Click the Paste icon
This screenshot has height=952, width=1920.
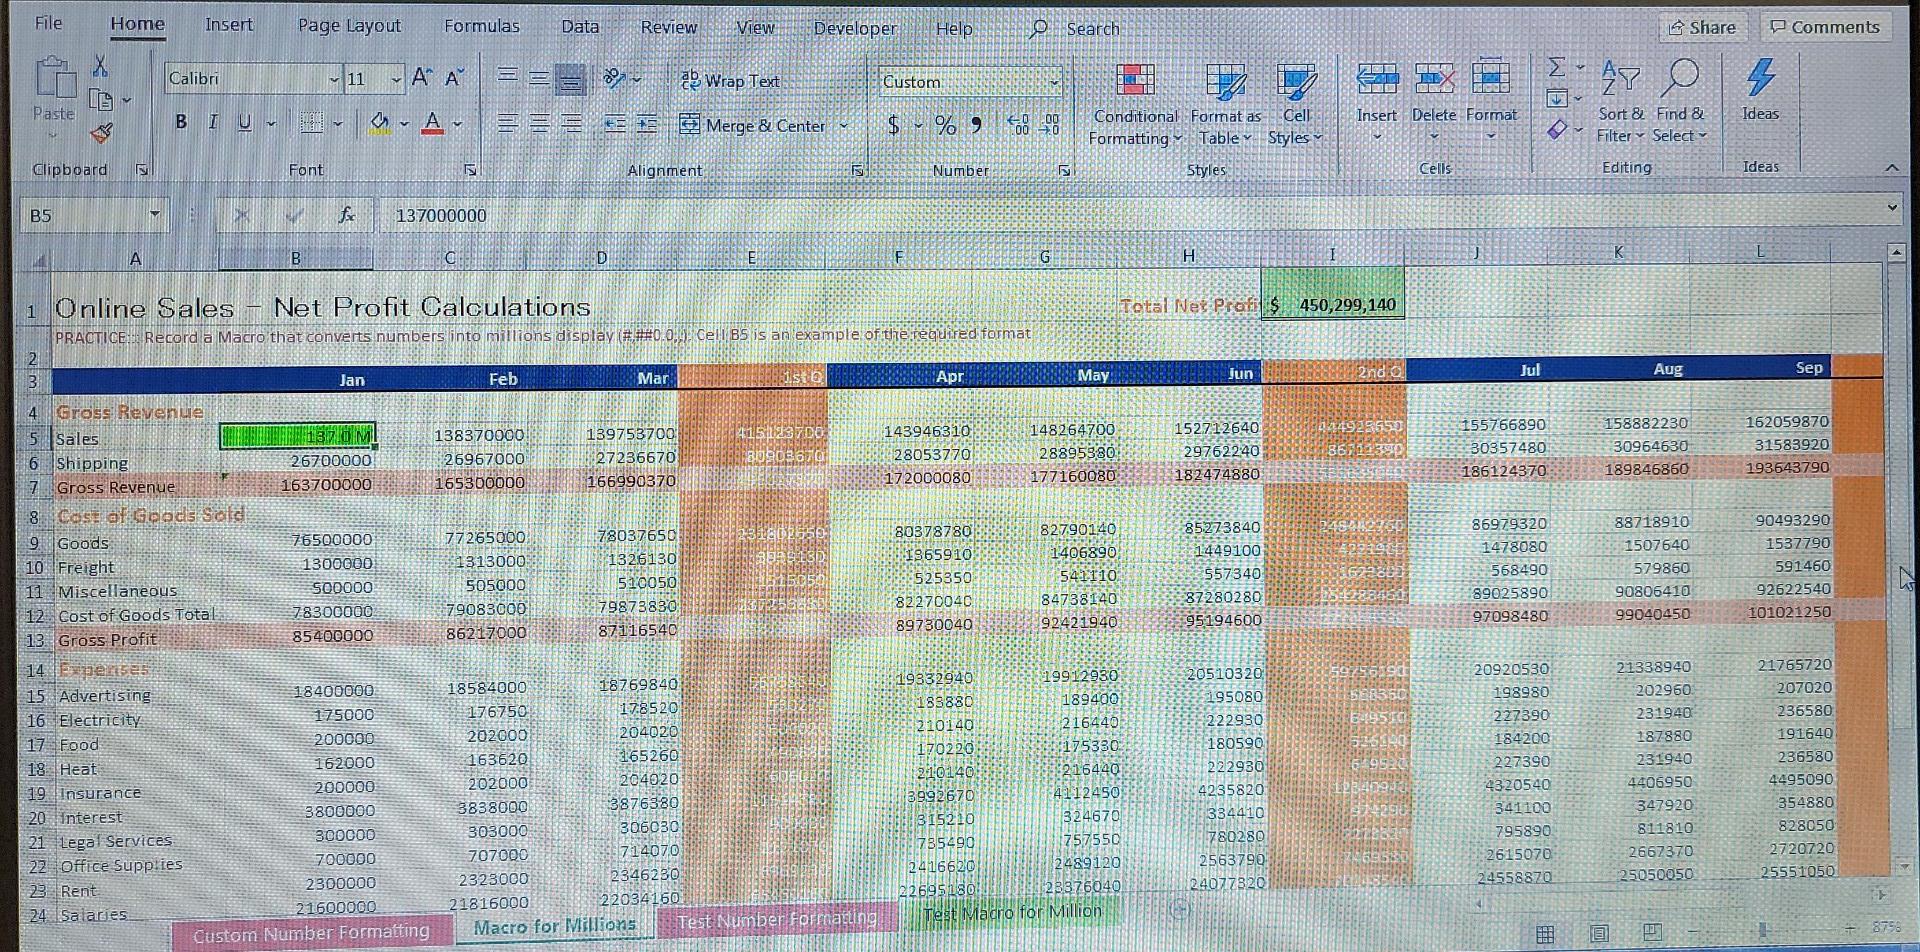click(x=54, y=78)
